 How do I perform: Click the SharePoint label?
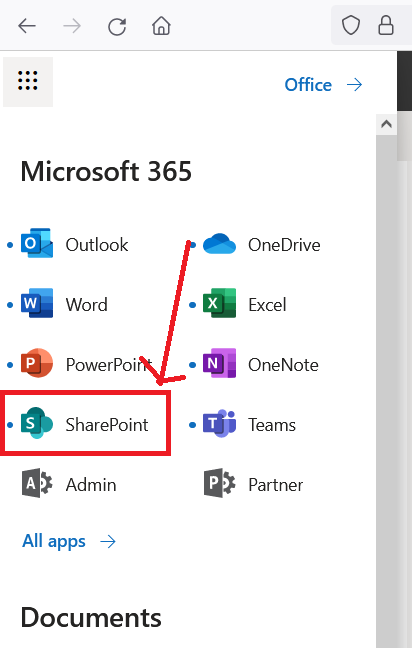tap(107, 424)
